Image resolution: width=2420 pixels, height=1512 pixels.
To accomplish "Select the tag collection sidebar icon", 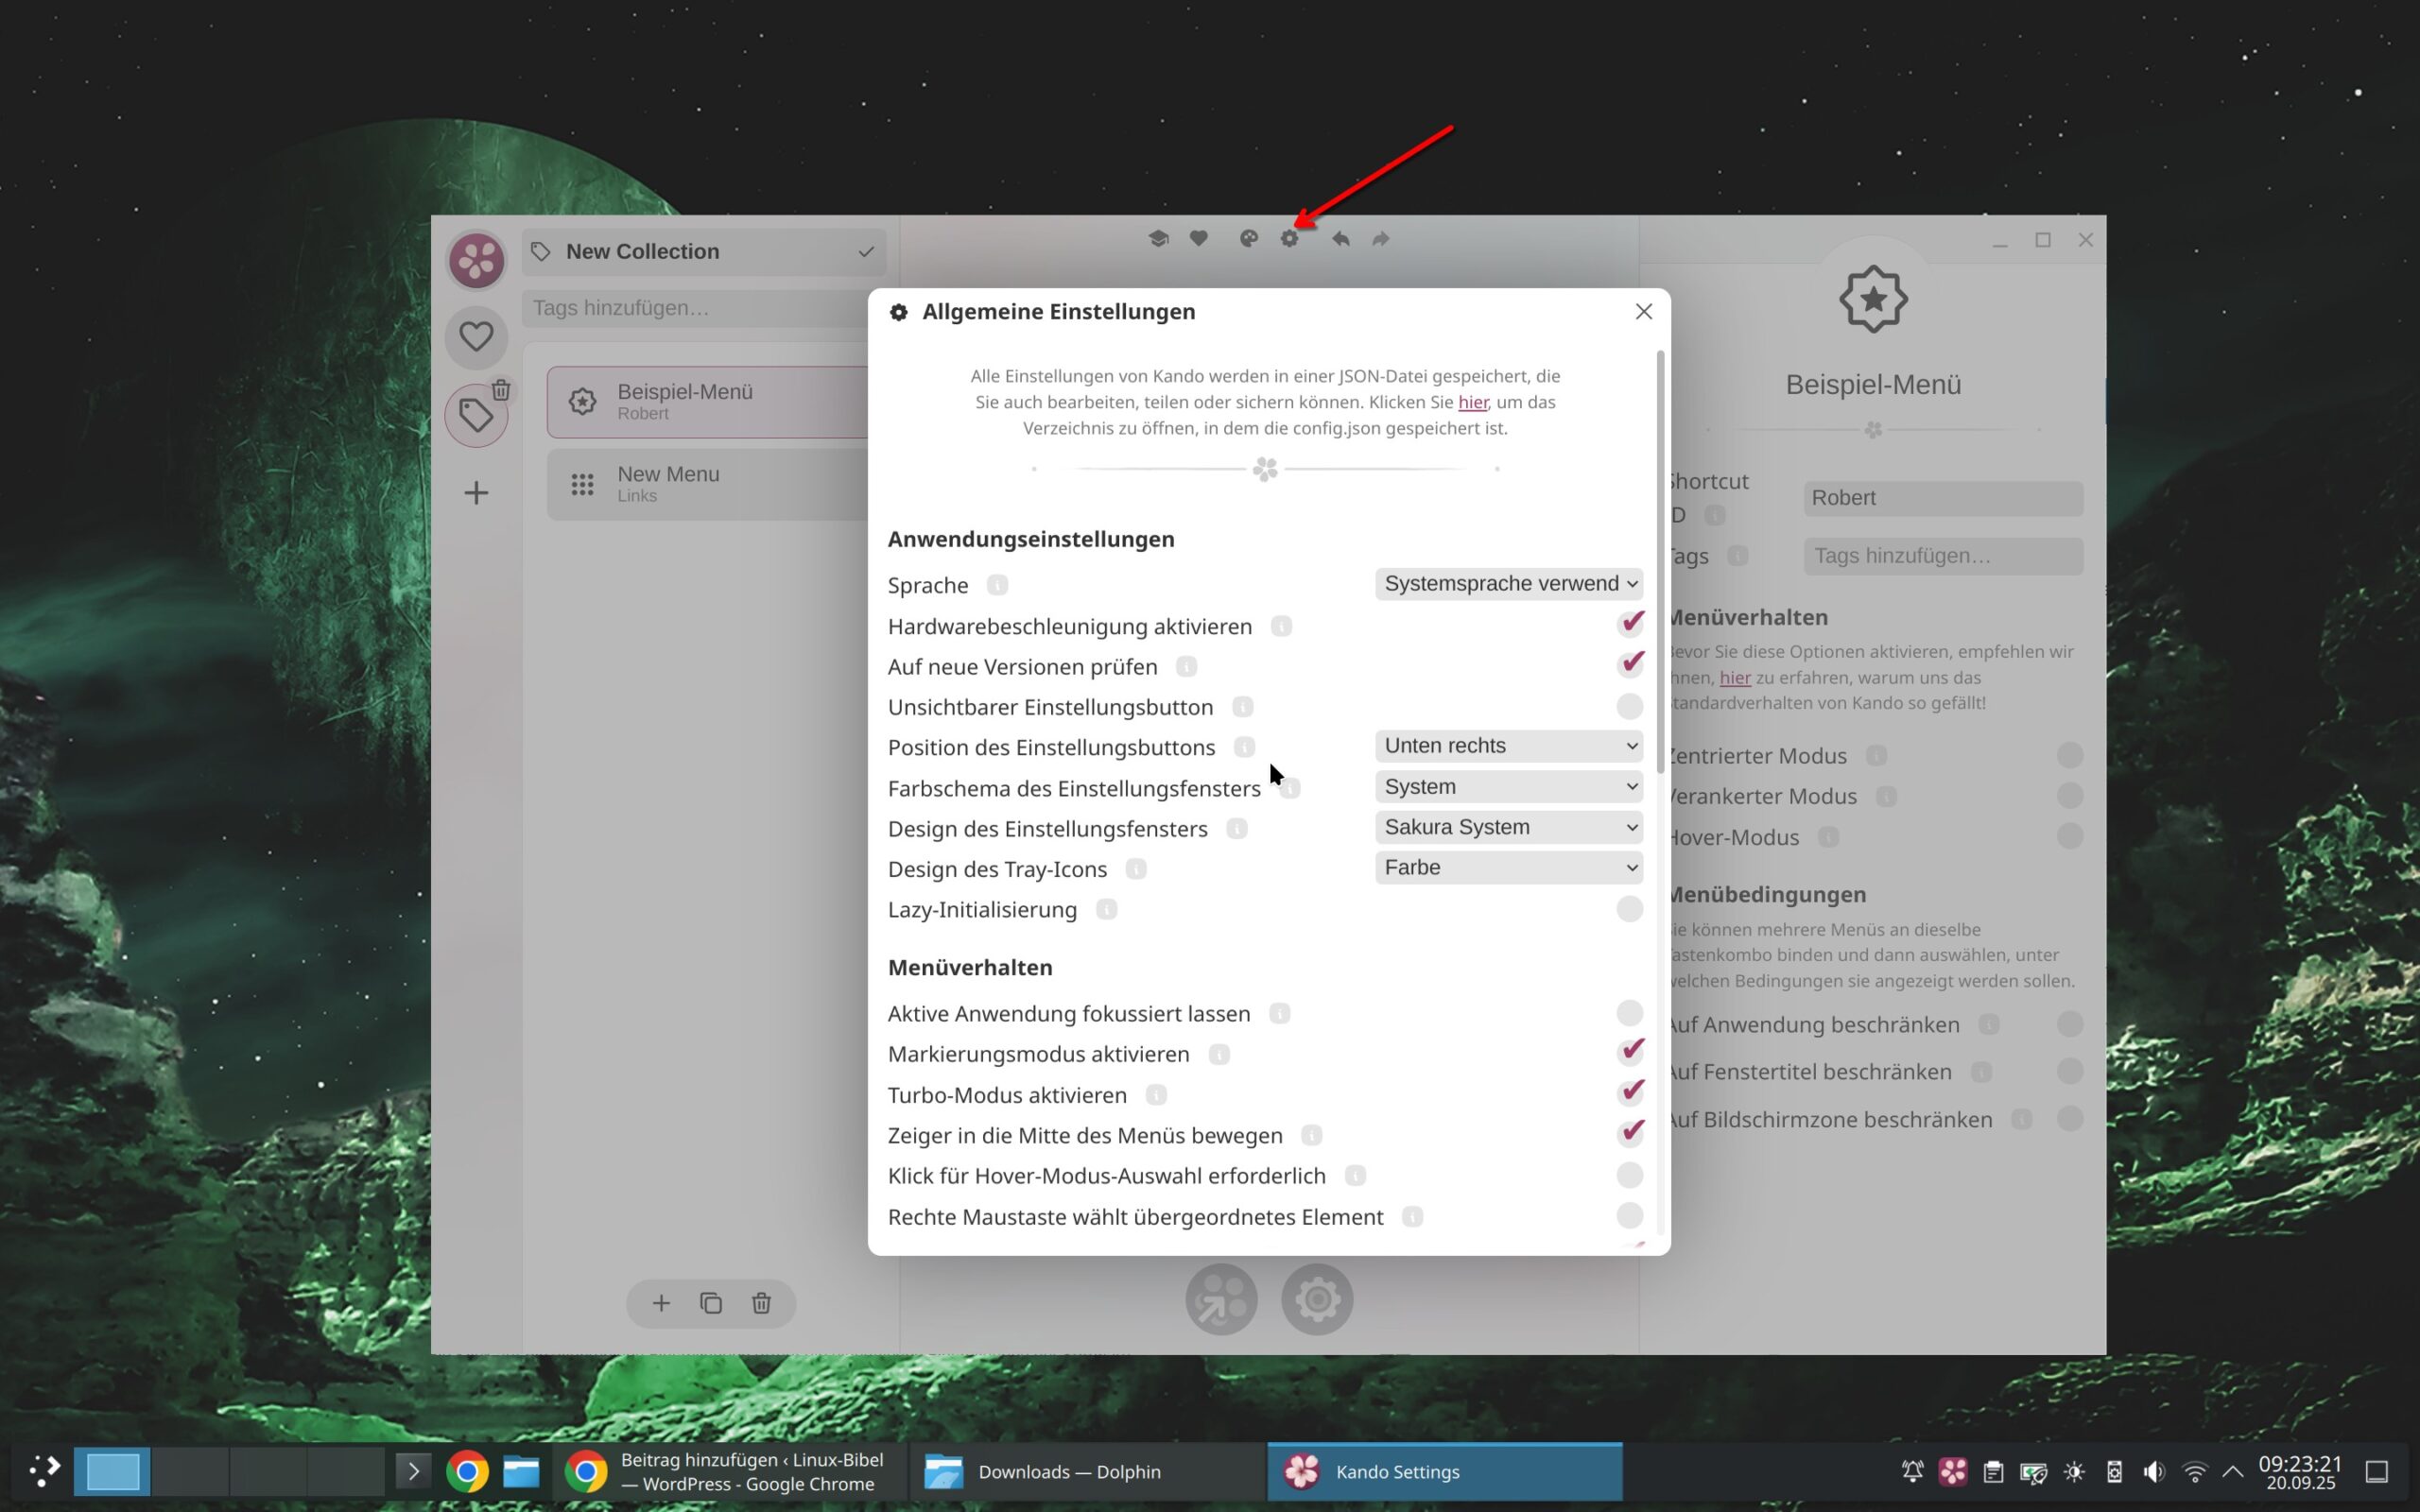I will point(476,415).
